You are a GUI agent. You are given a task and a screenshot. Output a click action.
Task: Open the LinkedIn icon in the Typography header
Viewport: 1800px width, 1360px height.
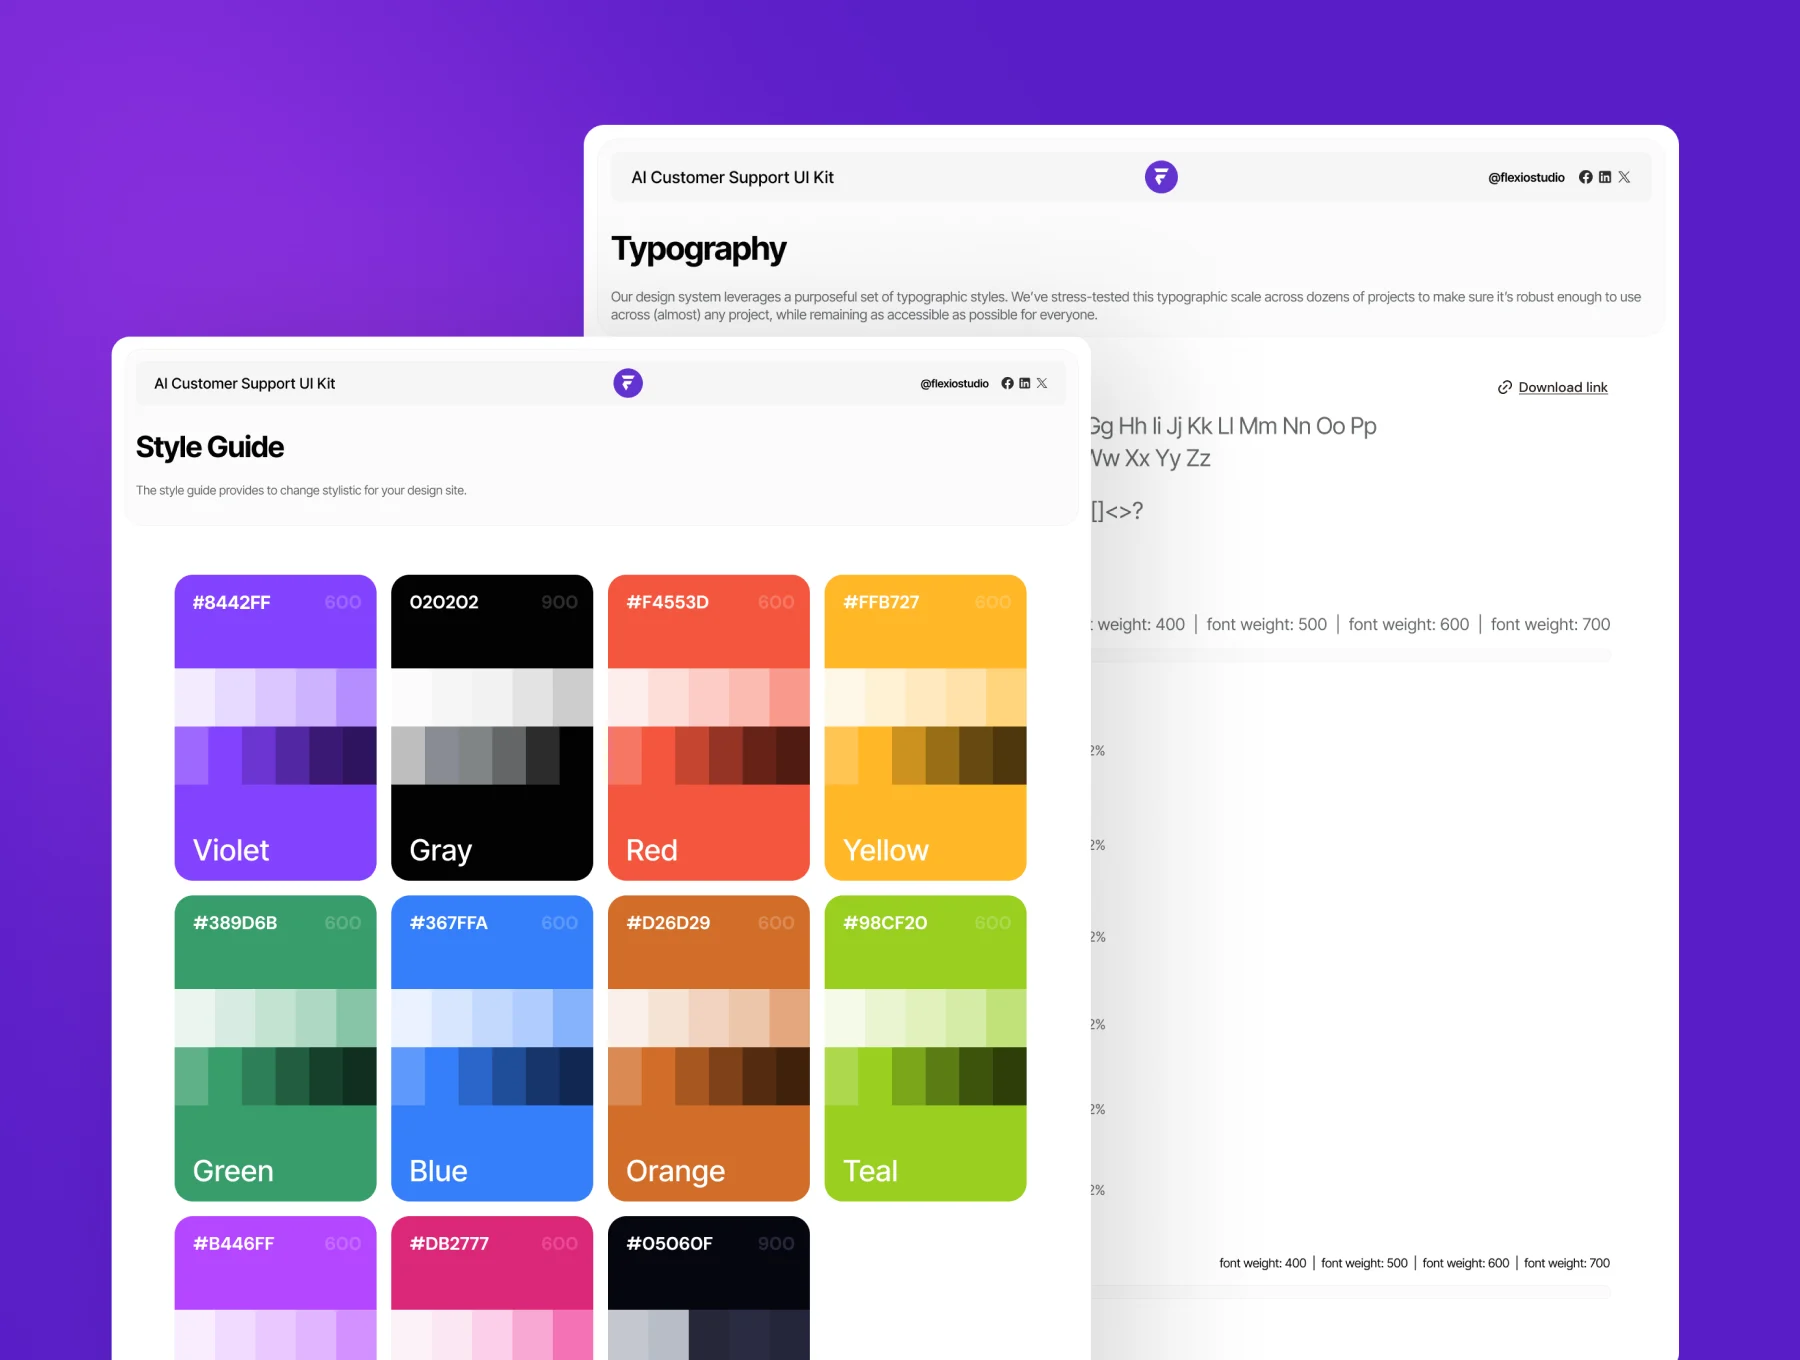pos(1605,177)
